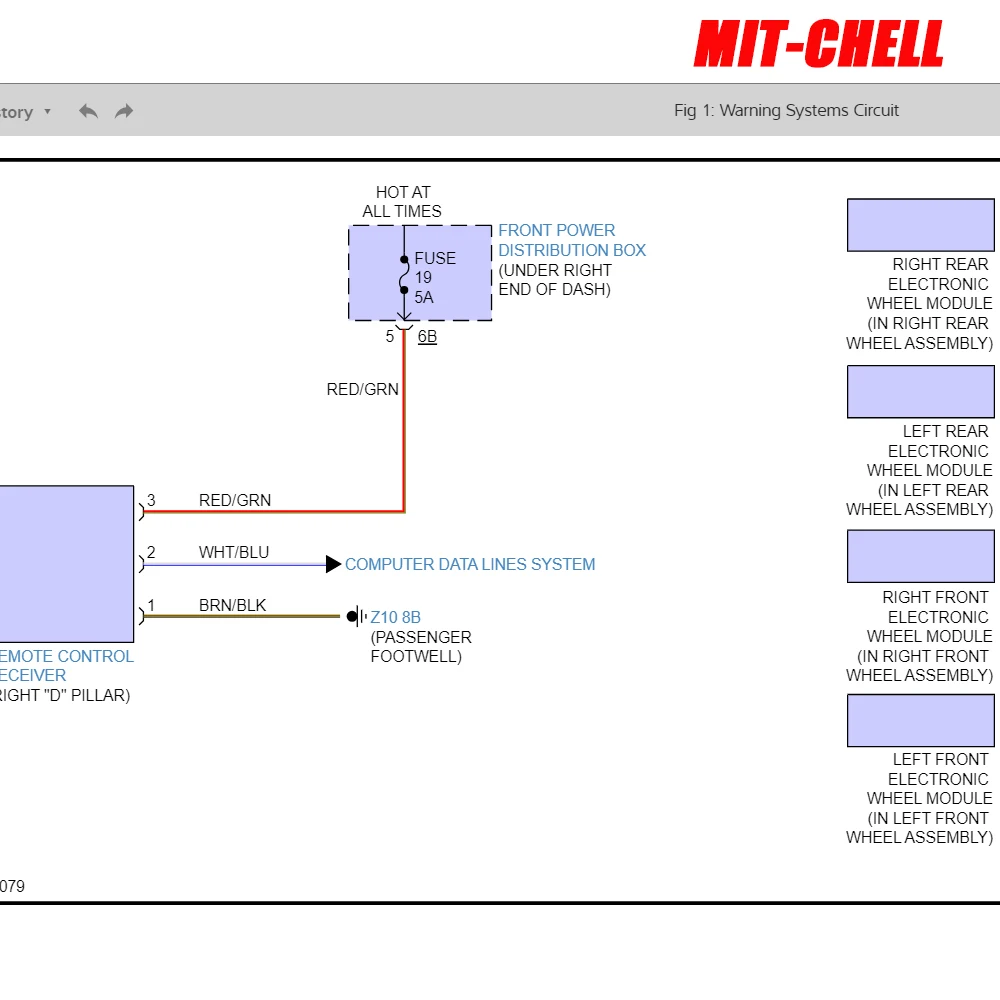
Task: Select Left Rear Electronic Wheel Module box
Action: pyautogui.click(x=920, y=392)
